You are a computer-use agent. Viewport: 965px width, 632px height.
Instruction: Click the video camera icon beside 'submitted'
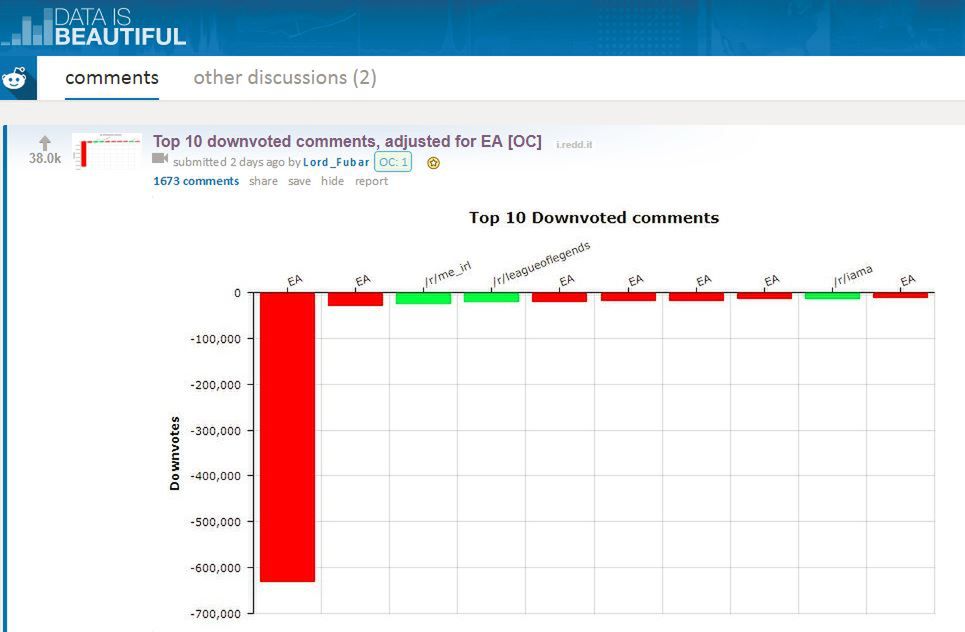[x=160, y=159]
